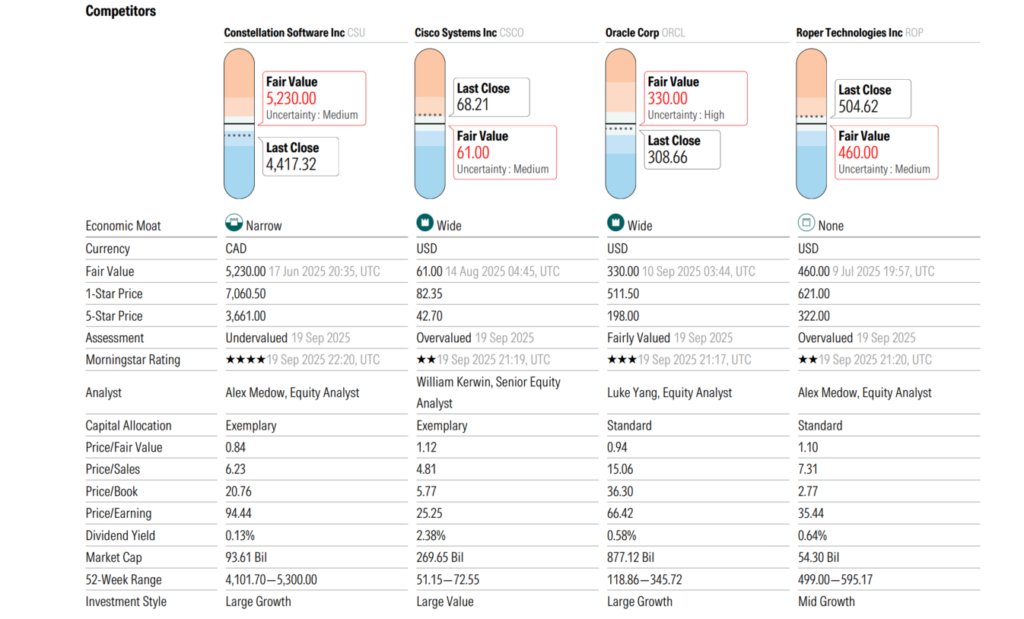Open the Cisco Systems Inc heading
The width and height of the screenshot is (1024, 619).
[456, 33]
